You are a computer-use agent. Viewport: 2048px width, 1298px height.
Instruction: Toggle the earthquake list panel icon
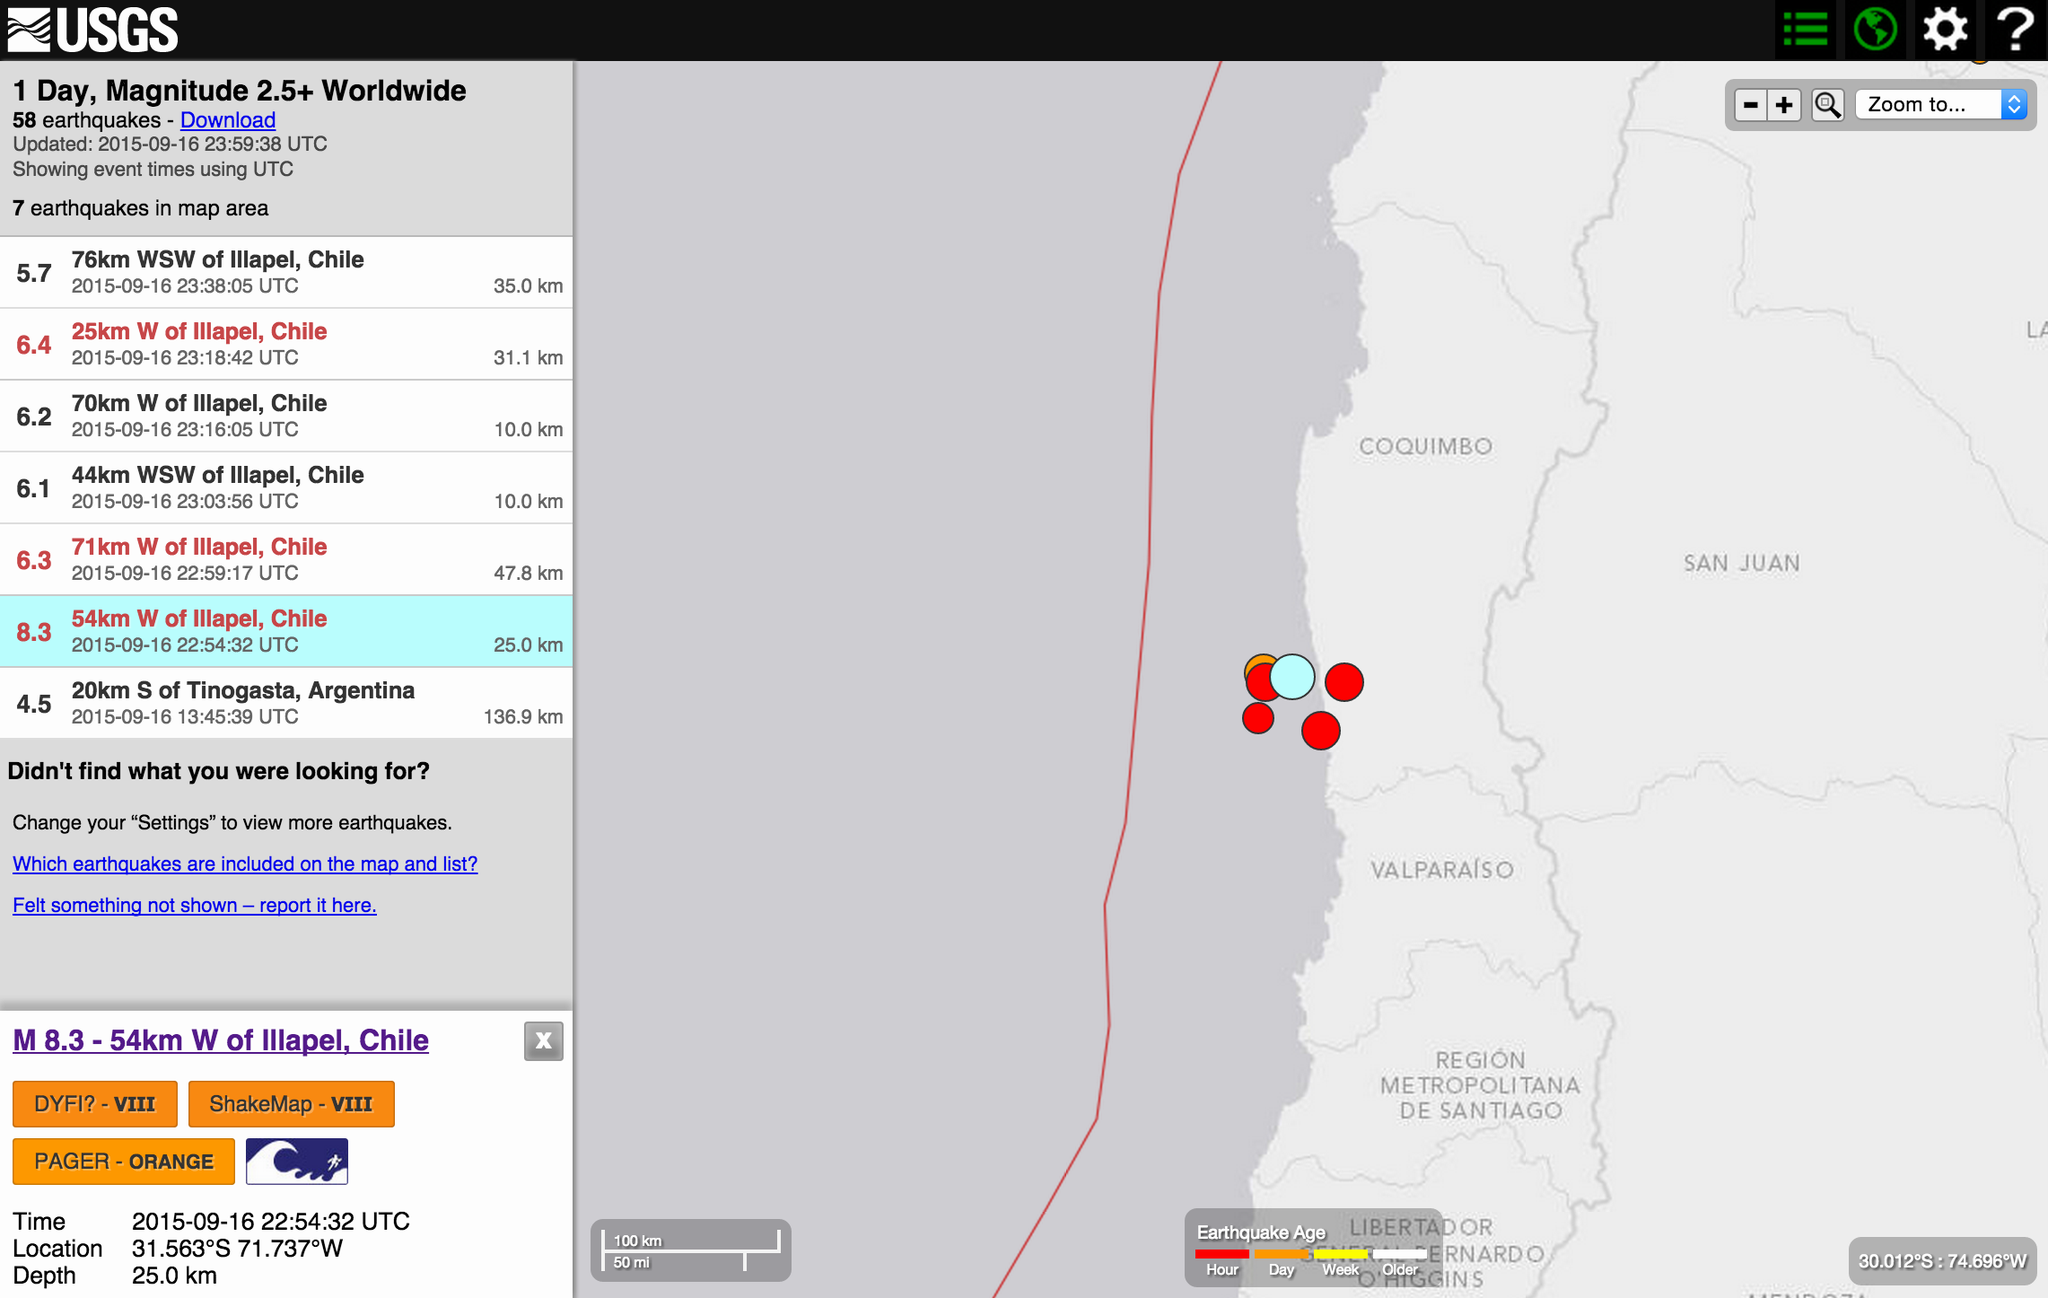pyautogui.click(x=1805, y=29)
